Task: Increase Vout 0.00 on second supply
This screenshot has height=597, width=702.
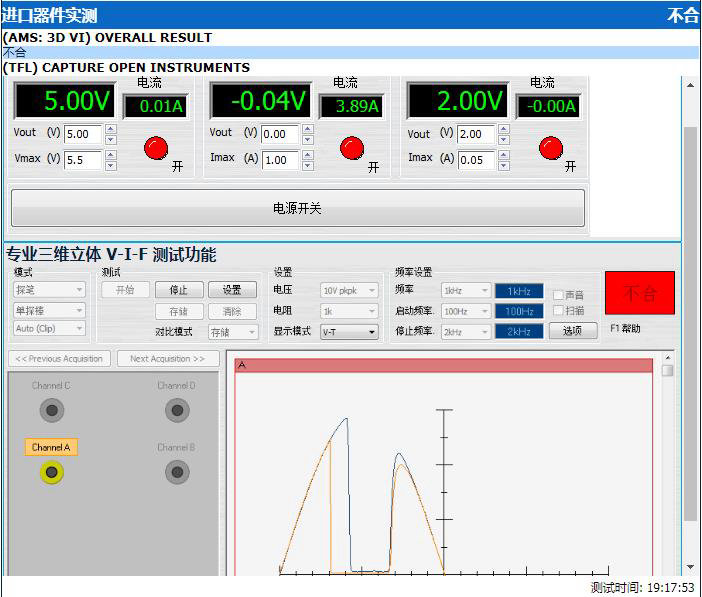Action: coord(308,129)
